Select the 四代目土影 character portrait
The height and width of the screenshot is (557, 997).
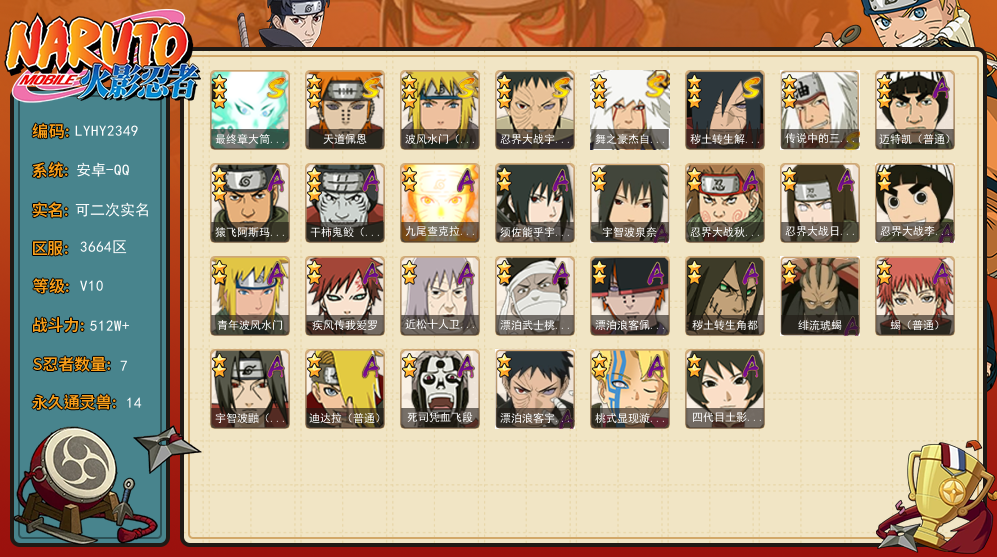tap(725, 389)
